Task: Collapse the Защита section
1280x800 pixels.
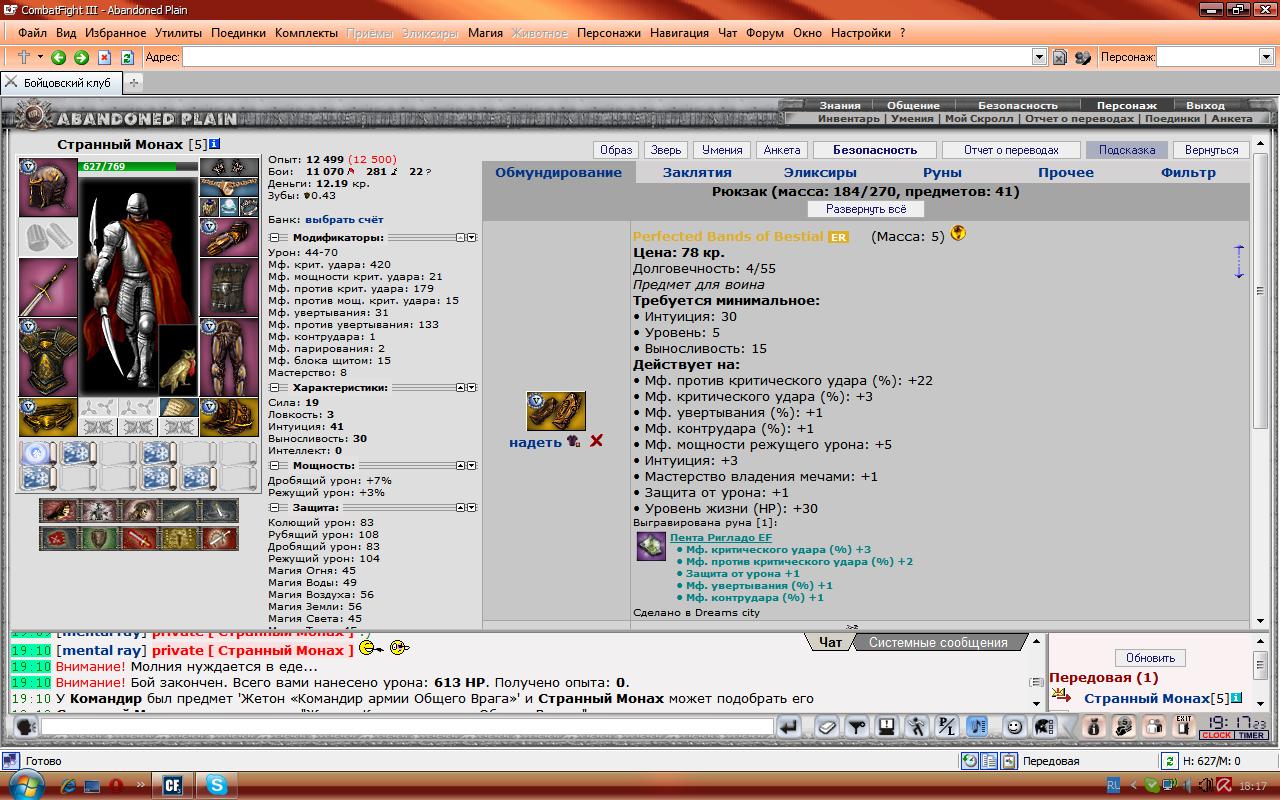Action: pyautogui.click(x=274, y=508)
